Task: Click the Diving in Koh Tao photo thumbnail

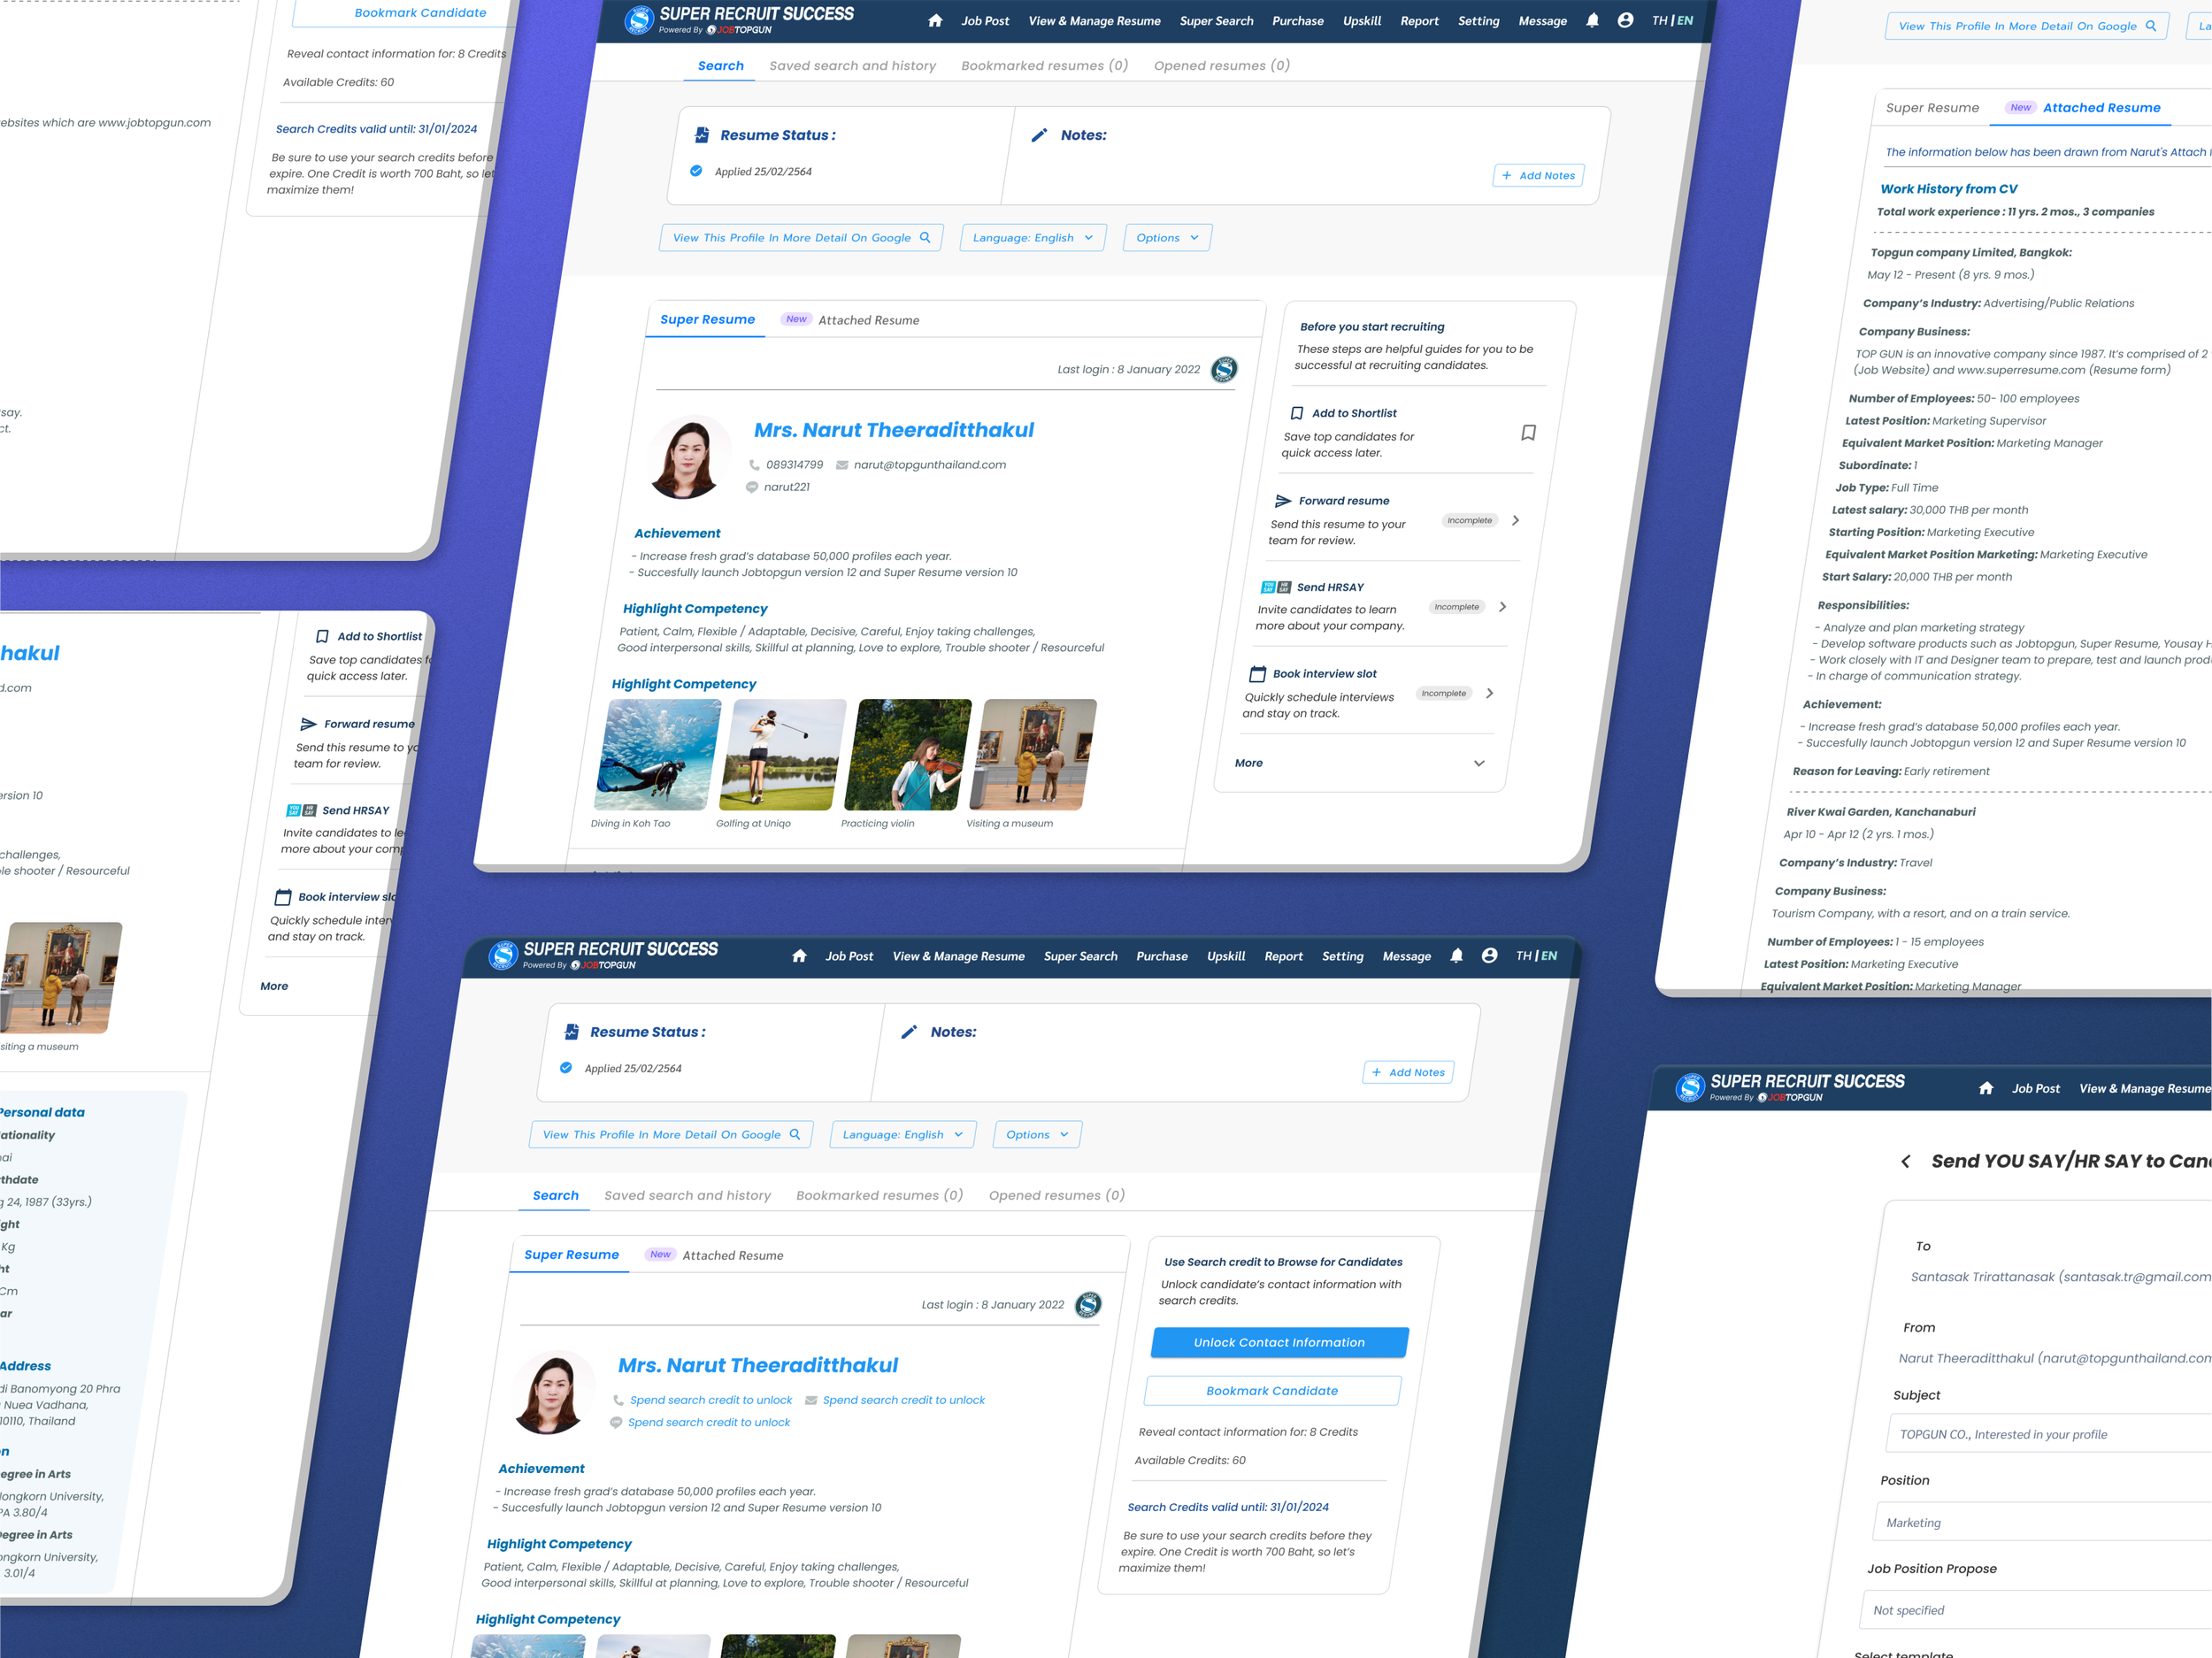Action: (x=657, y=754)
